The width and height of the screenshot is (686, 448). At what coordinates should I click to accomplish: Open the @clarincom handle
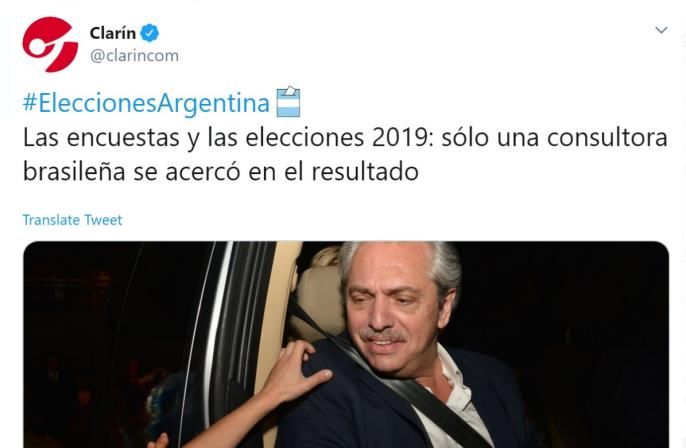(x=134, y=56)
